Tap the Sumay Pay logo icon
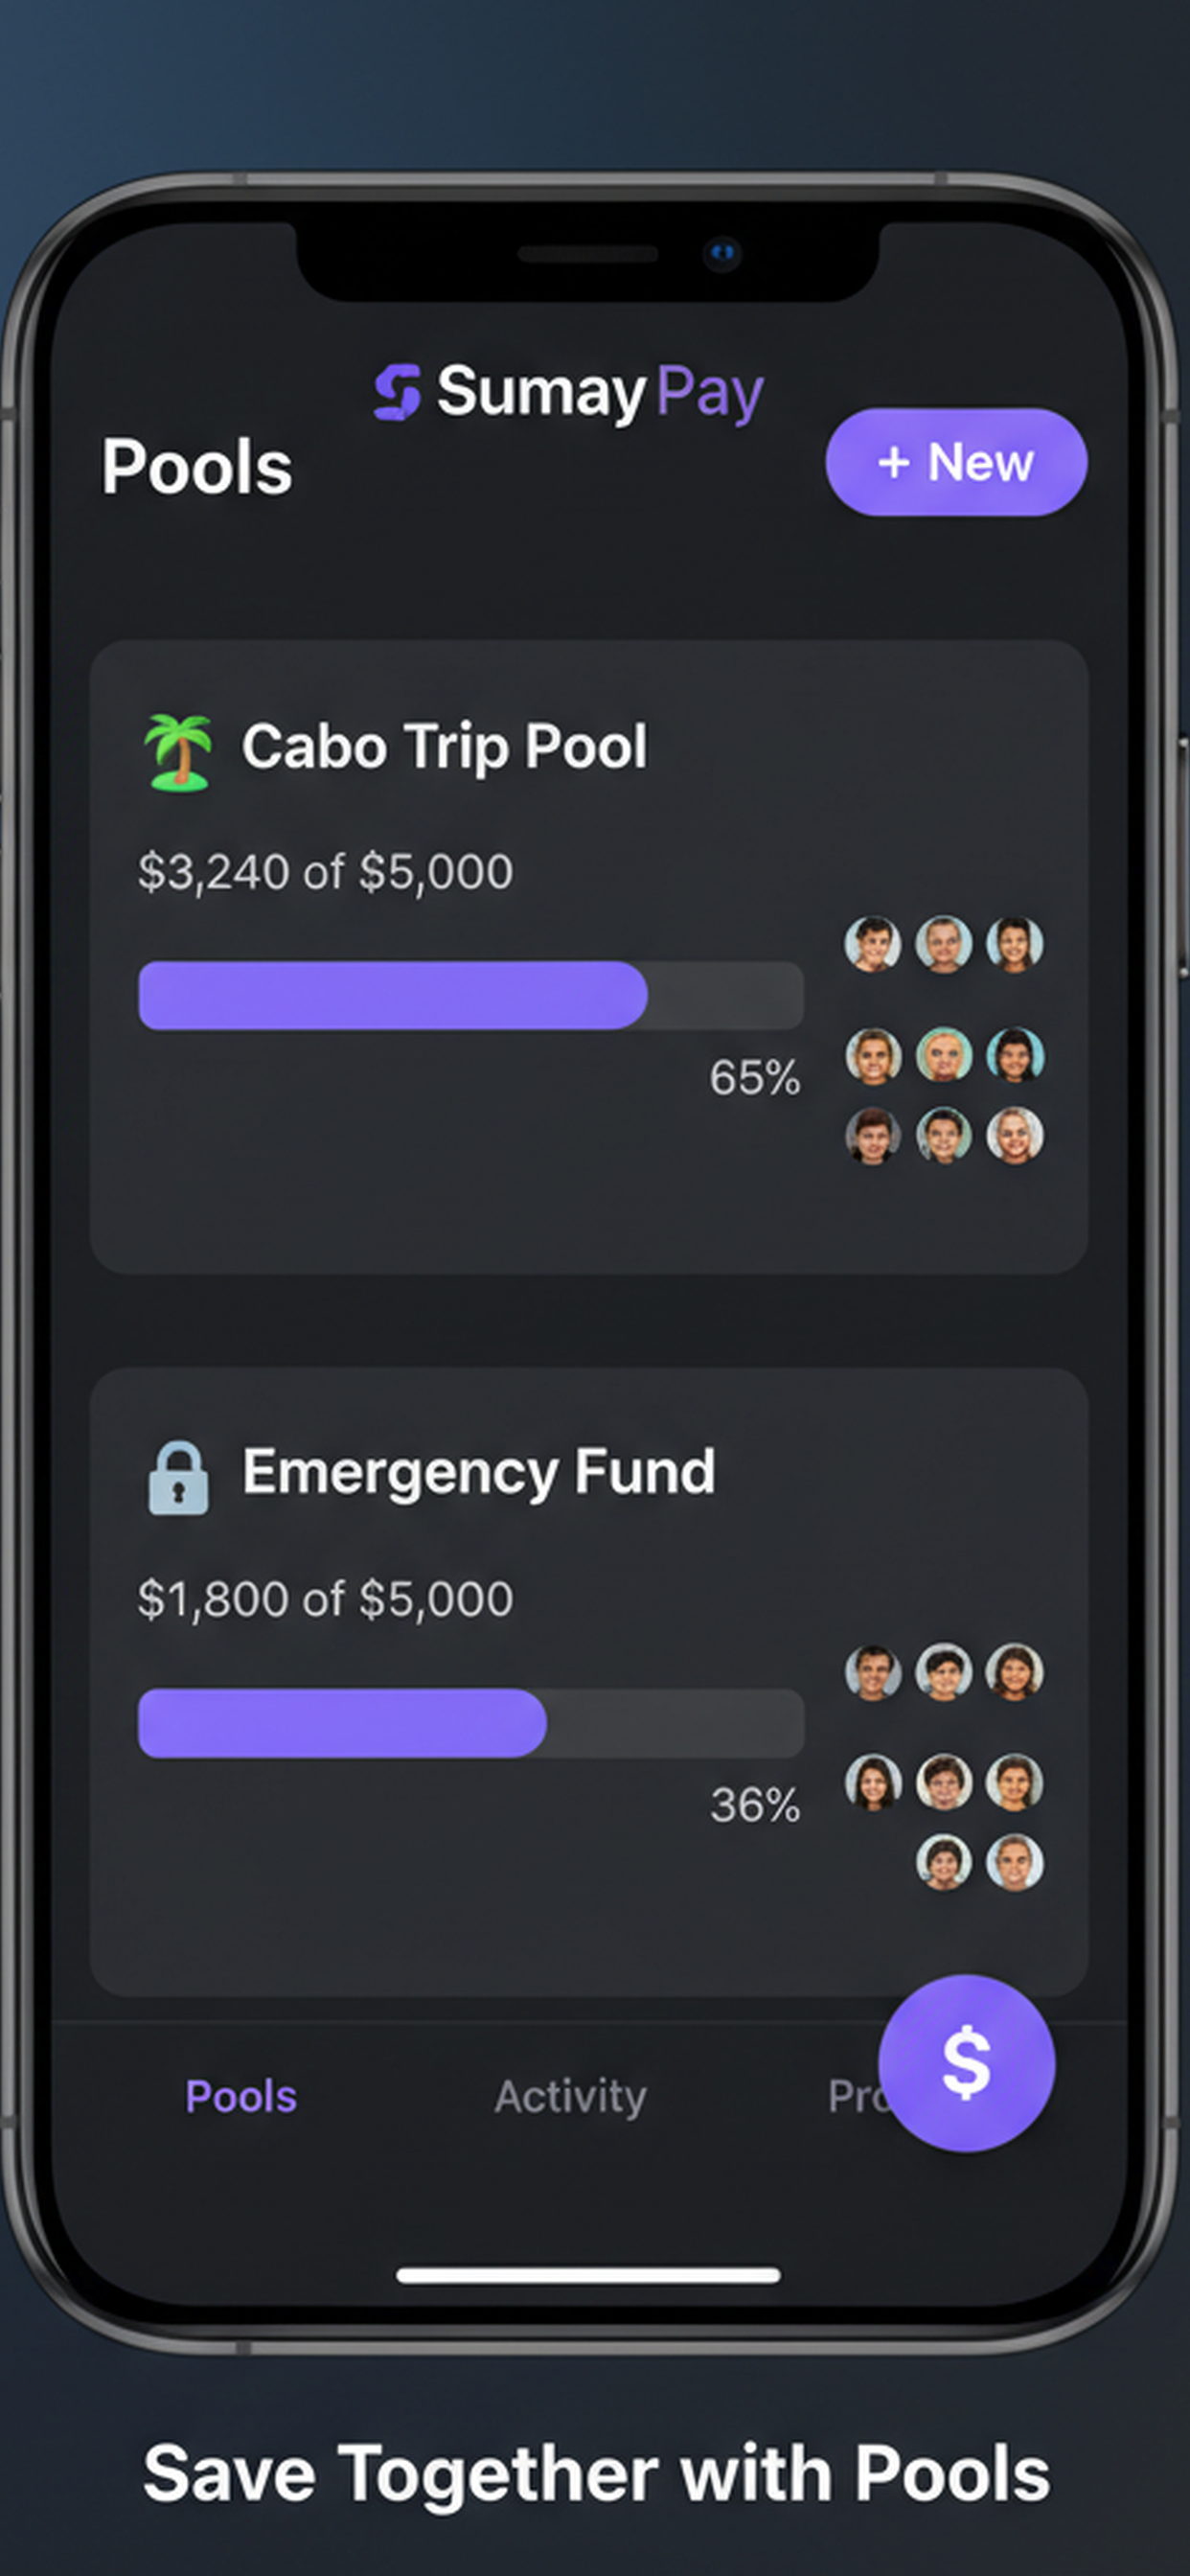 pyautogui.click(x=397, y=391)
